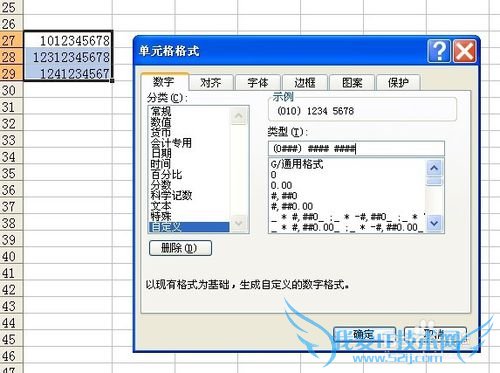
Task: Choose 百分比 category
Action: click(x=189, y=174)
